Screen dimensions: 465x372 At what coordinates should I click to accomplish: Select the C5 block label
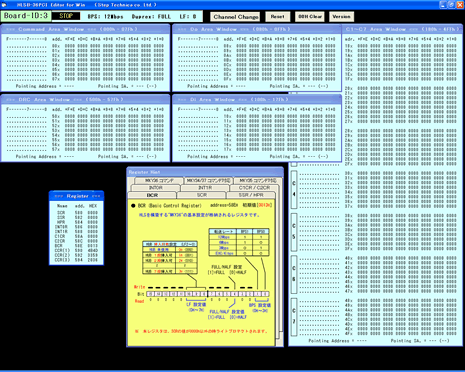click(294, 231)
